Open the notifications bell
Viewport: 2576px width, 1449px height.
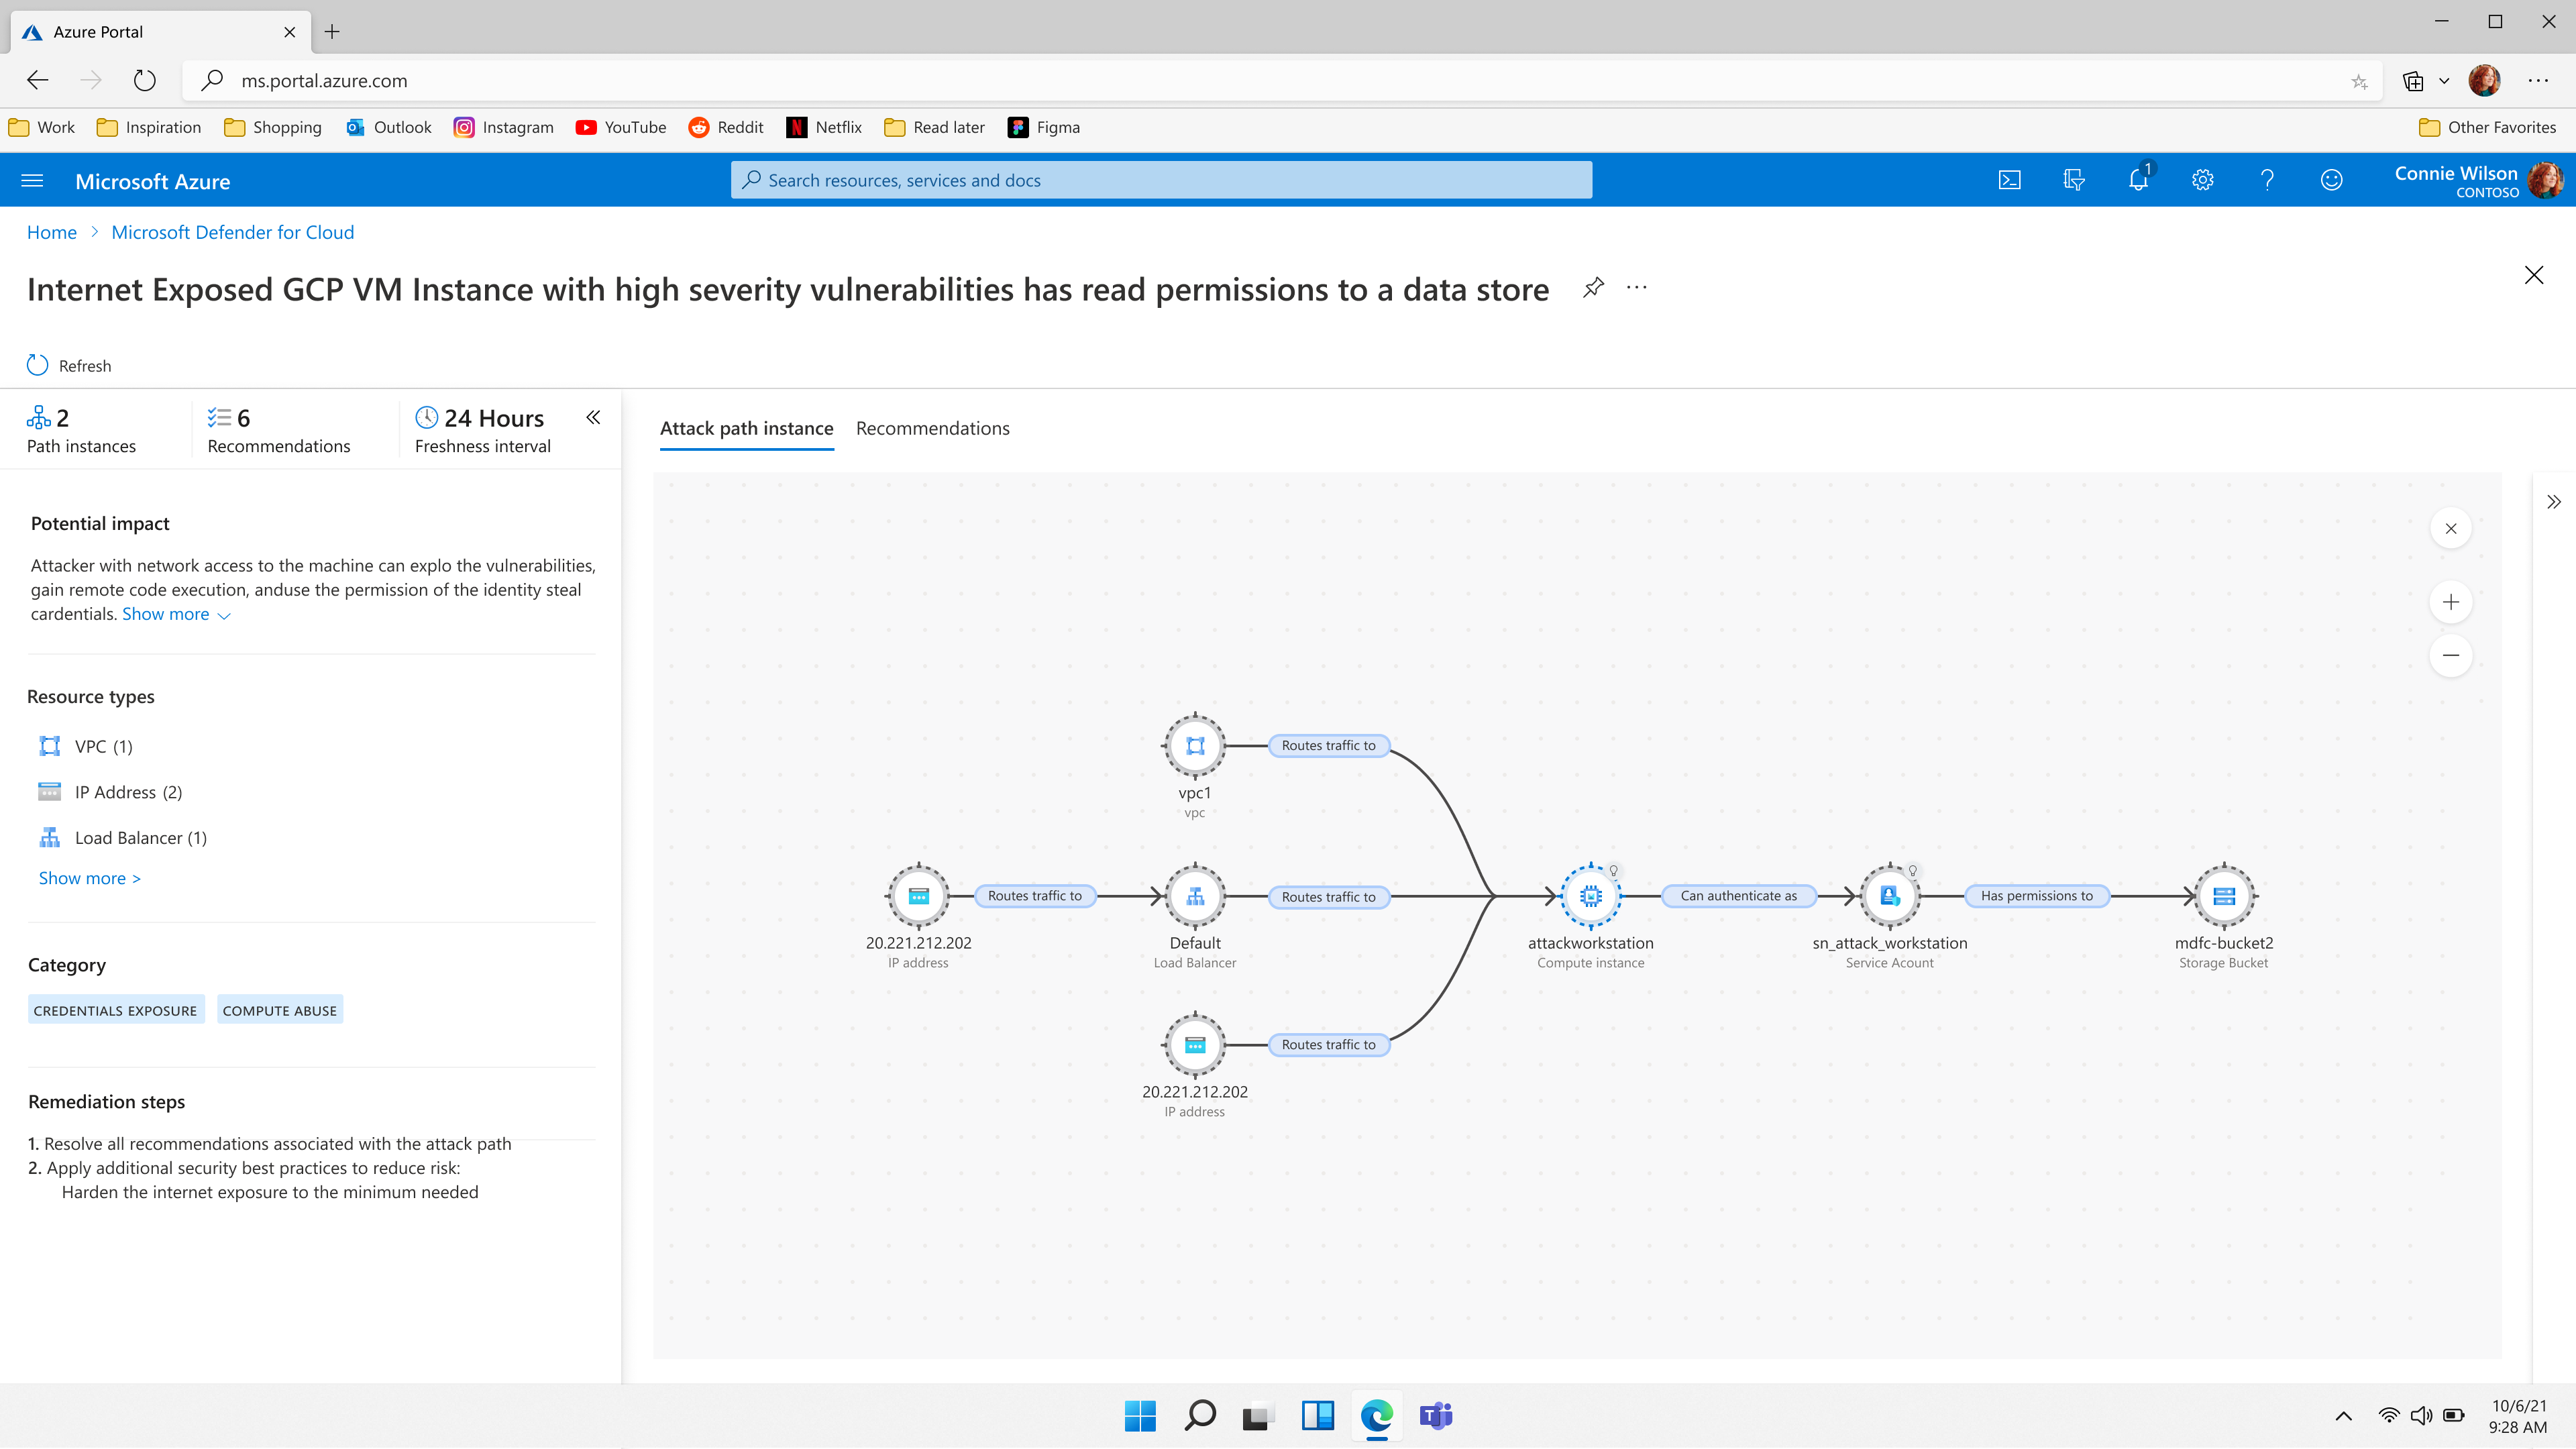coord(2138,180)
